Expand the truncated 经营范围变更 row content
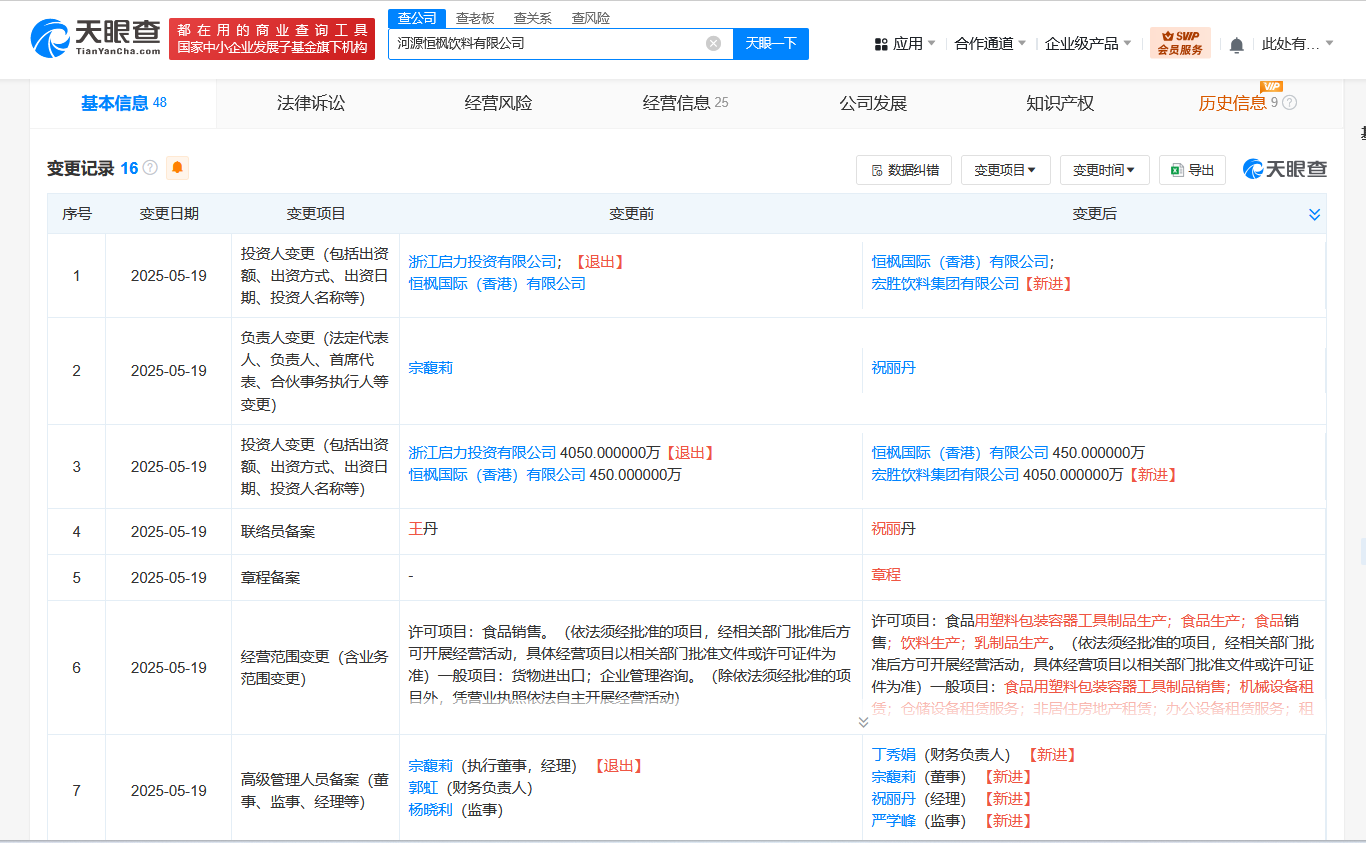 (x=863, y=721)
